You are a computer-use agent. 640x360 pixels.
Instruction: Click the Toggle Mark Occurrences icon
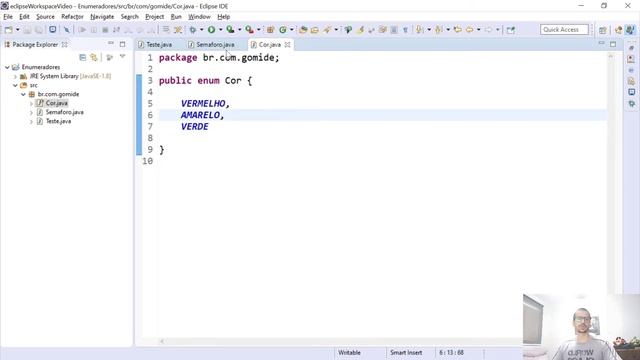point(360,30)
